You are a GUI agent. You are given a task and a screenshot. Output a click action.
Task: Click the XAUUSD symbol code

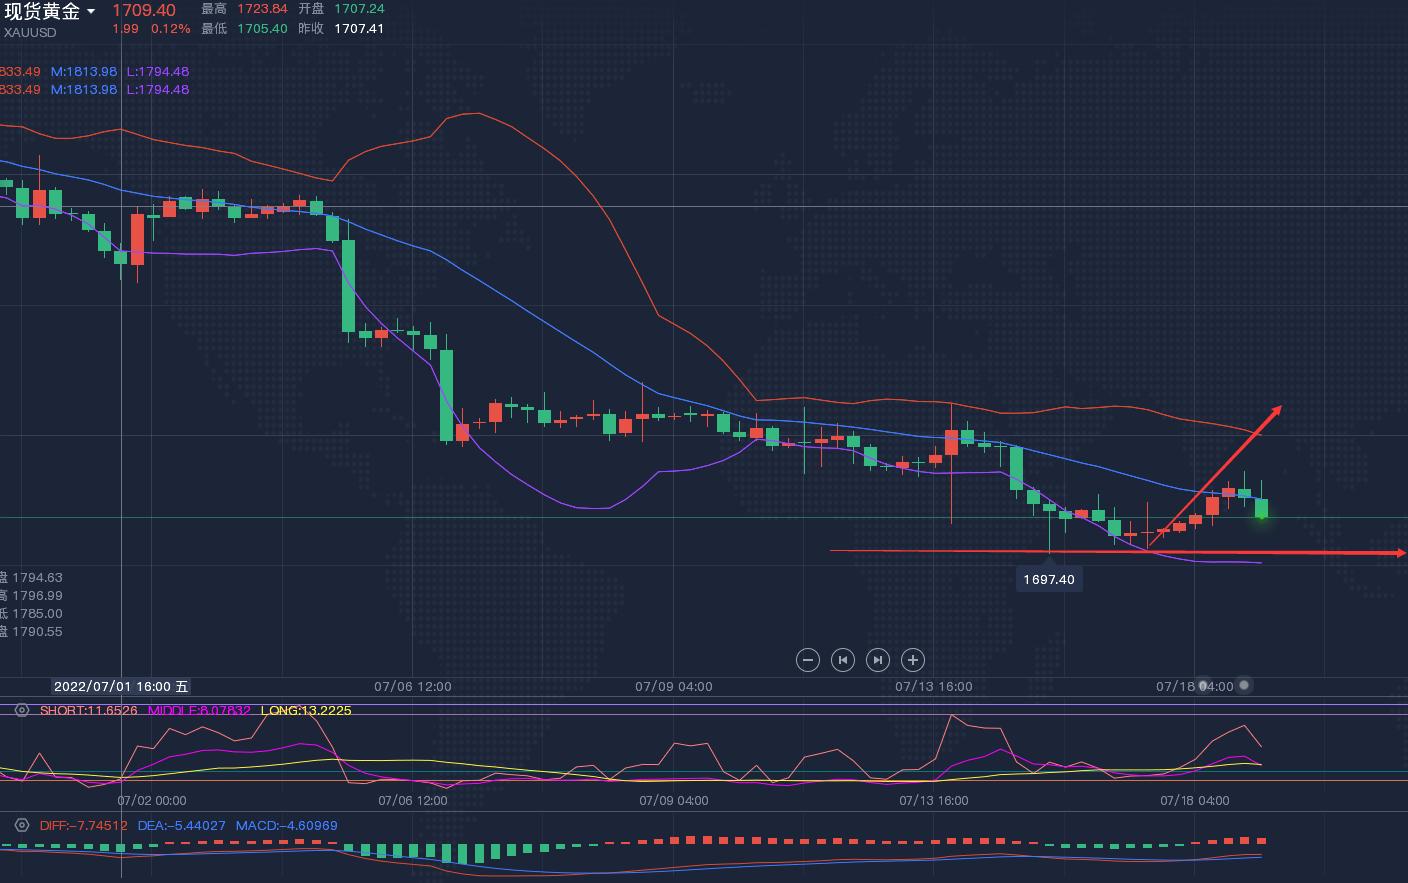[30, 33]
